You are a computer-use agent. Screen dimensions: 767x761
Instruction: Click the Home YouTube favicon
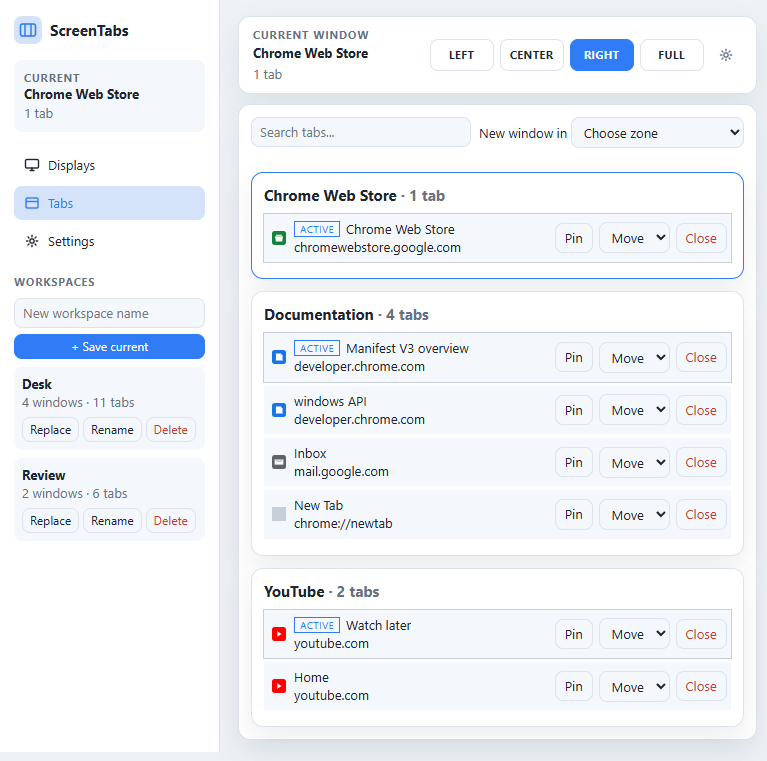279,686
